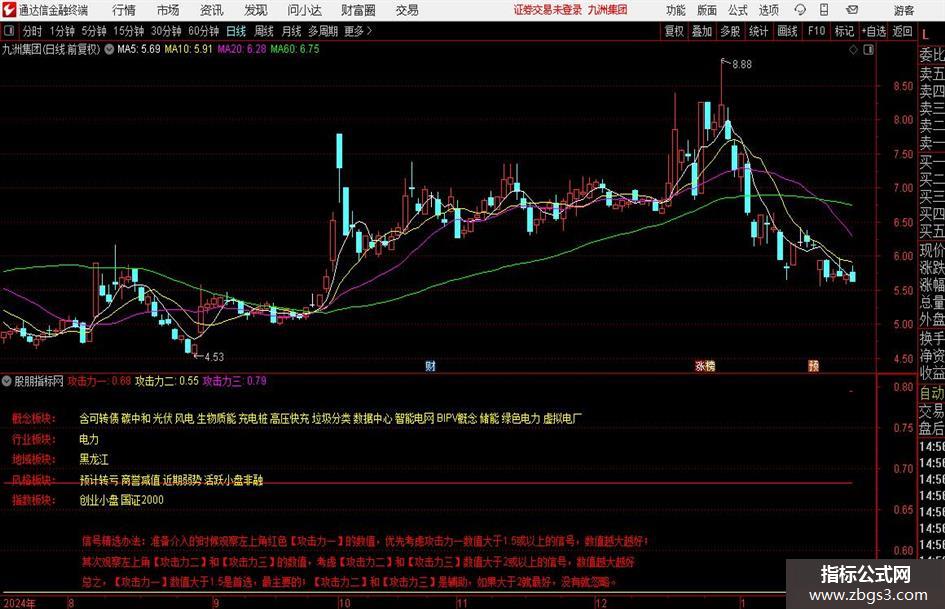
Task: Click the 8.88 high price label
Action: (742, 65)
